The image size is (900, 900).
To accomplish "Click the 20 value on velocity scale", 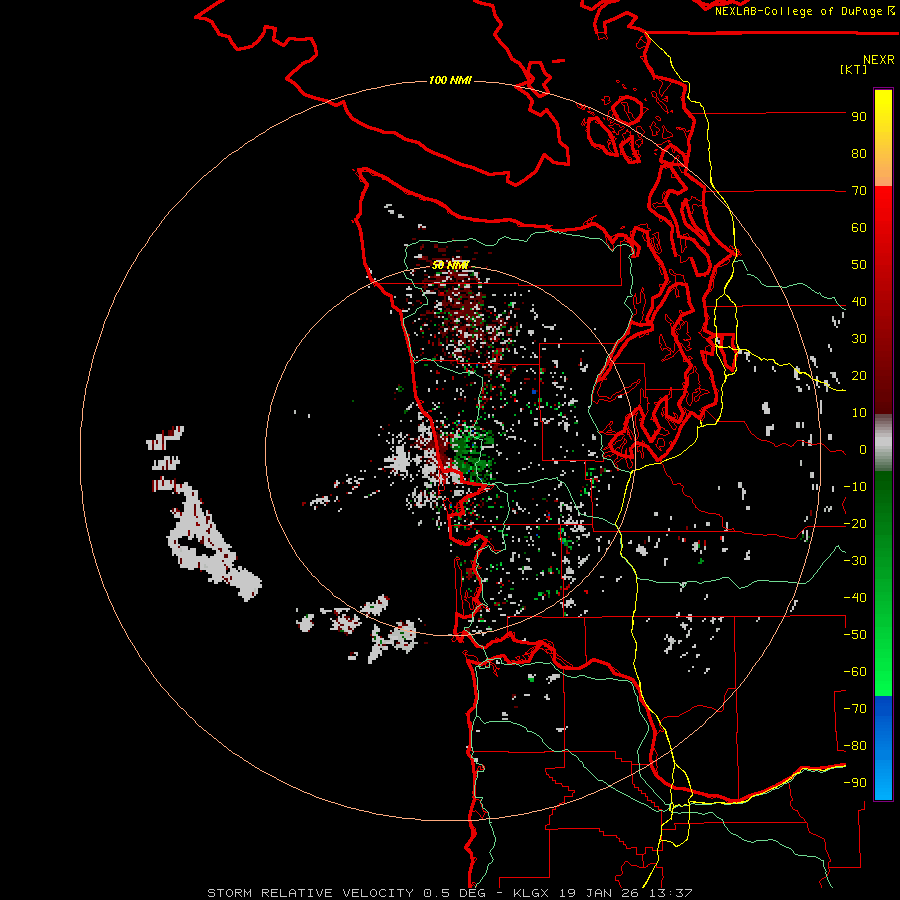I will click(x=859, y=376).
